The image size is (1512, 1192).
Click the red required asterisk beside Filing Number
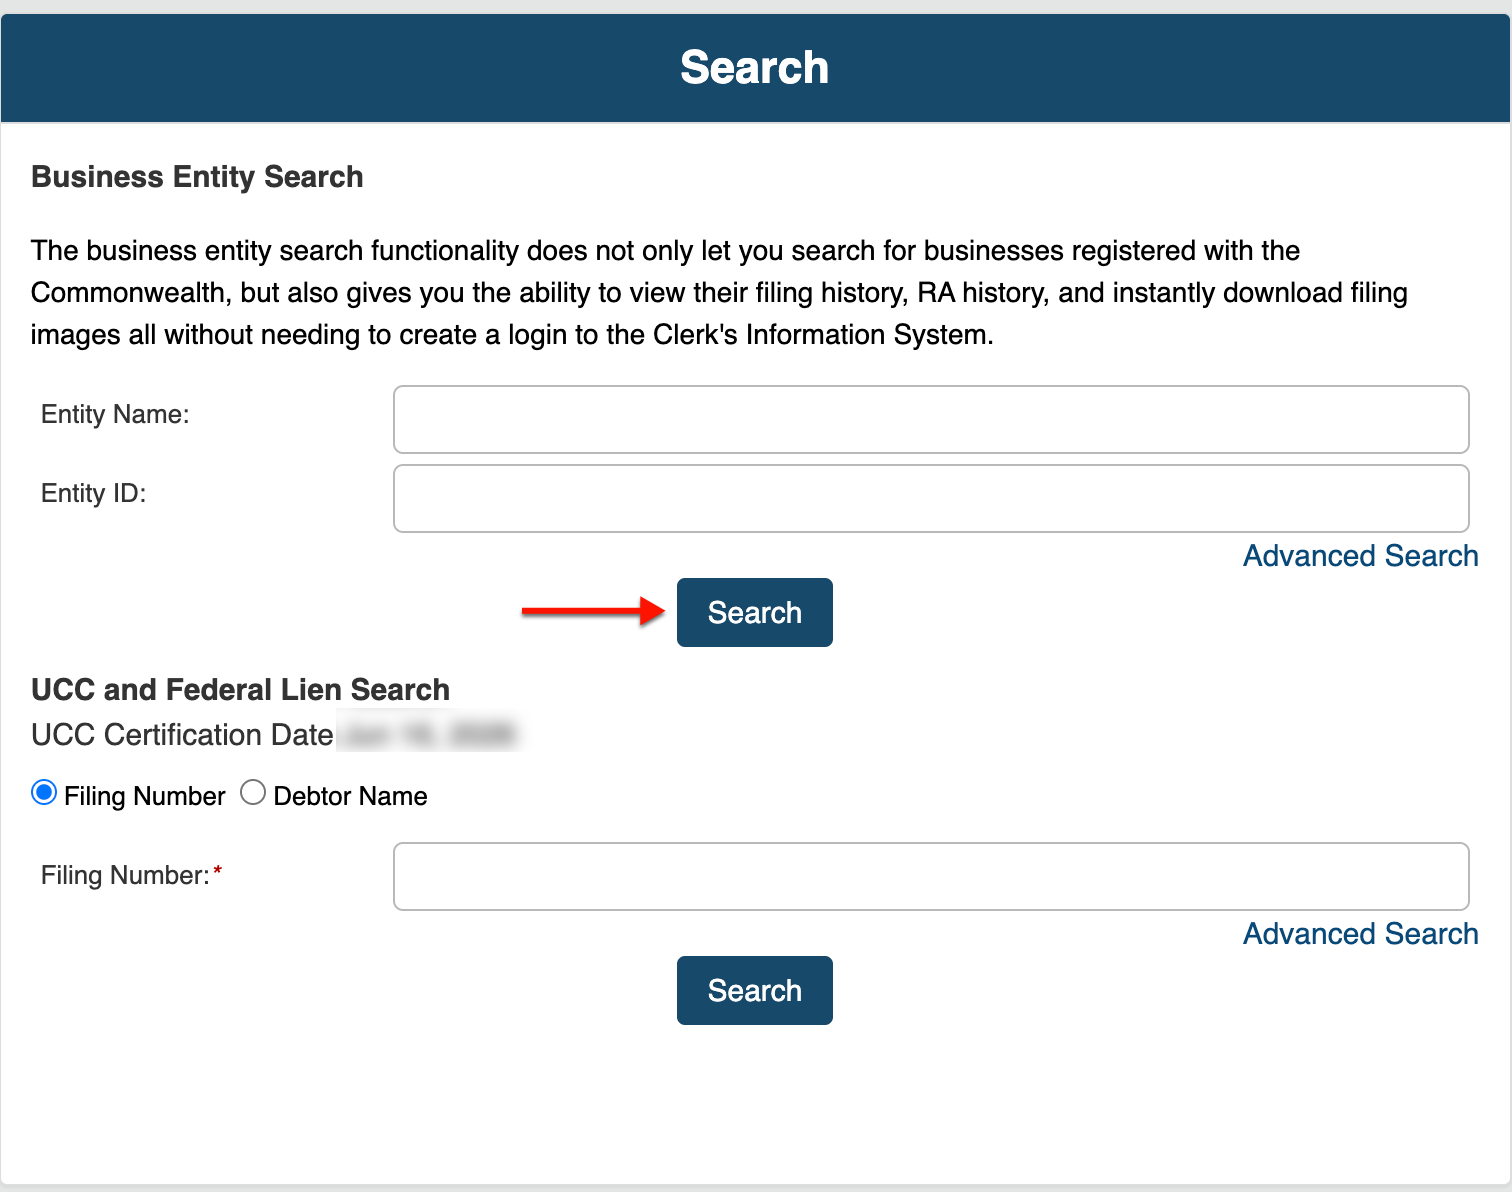pos(218,871)
